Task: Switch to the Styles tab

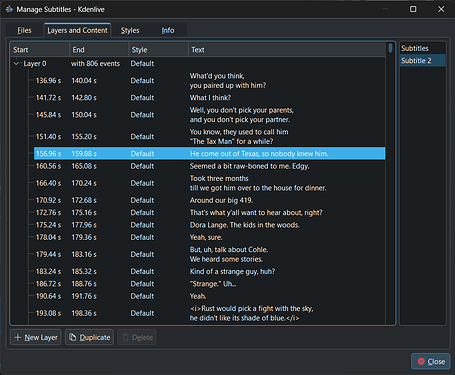Action: point(130,30)
